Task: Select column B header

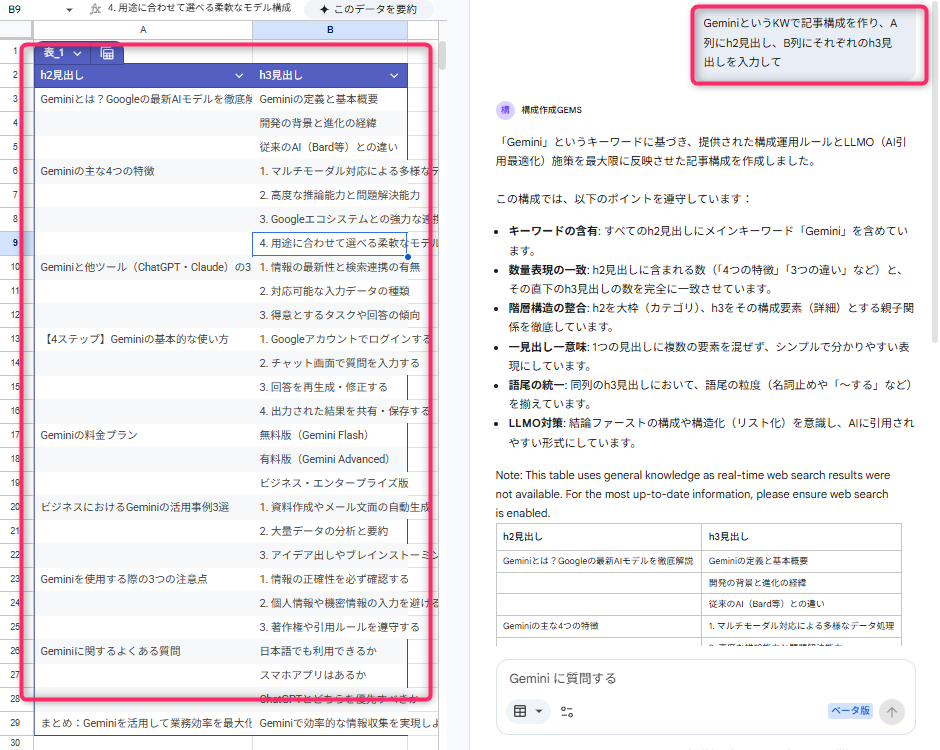Action: coord(330,30)
